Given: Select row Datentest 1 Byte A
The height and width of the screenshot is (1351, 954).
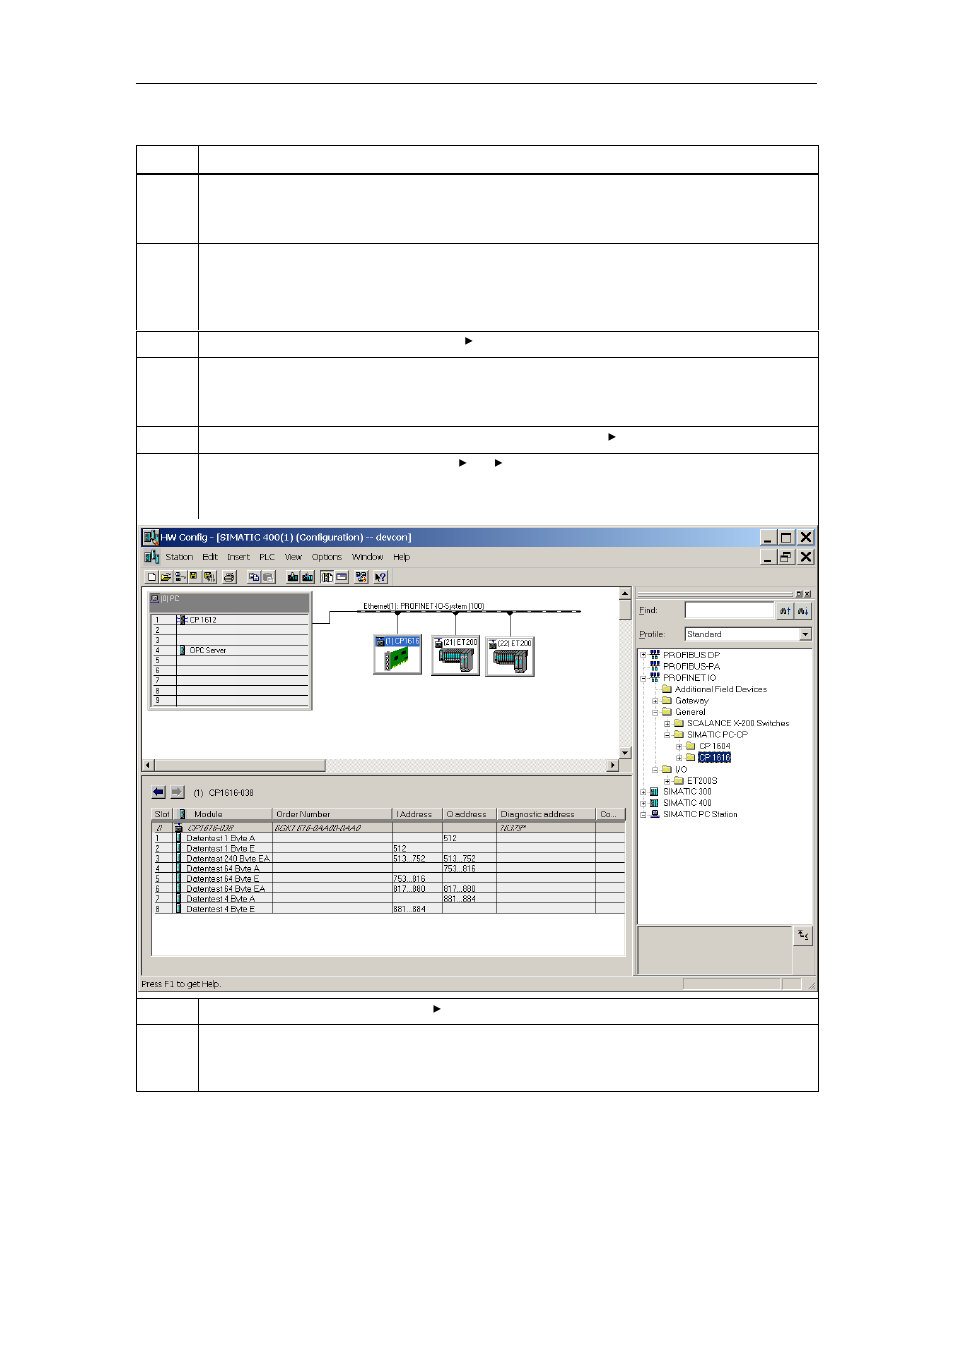Looking at the screenshot, I should coord(388,838).
